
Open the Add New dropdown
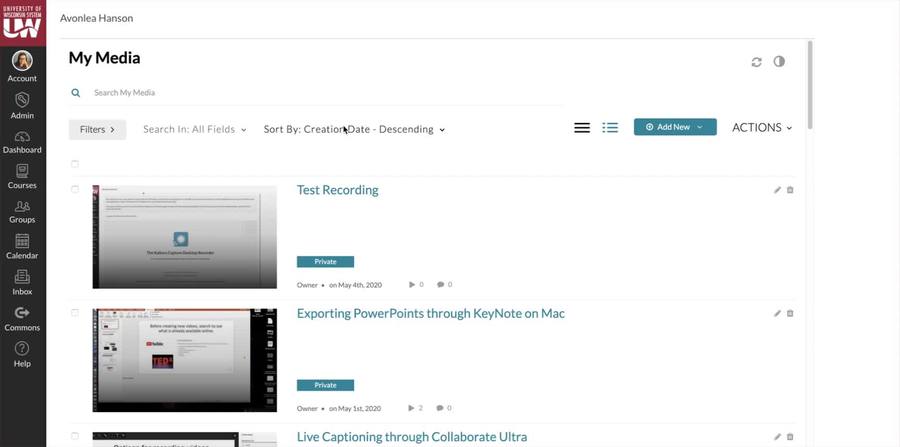click(x=675, y=127)
